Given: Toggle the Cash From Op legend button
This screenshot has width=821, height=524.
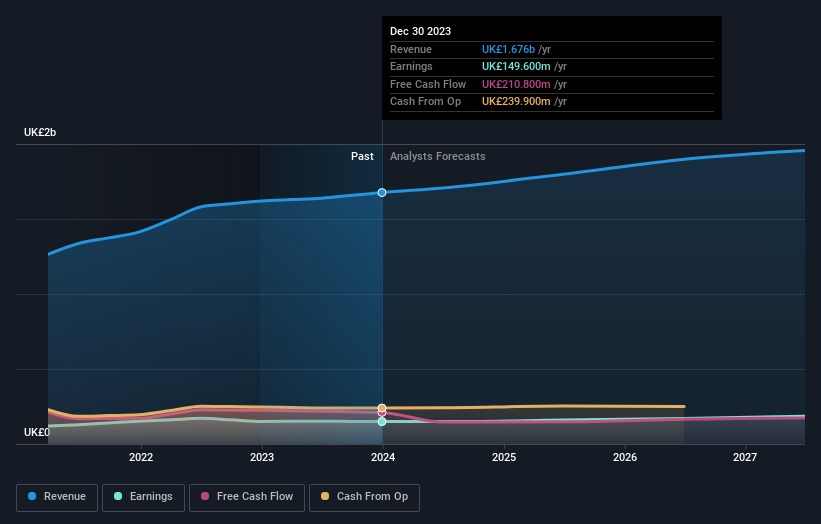Looking at the screenshot, I should [x=364, y=497].
